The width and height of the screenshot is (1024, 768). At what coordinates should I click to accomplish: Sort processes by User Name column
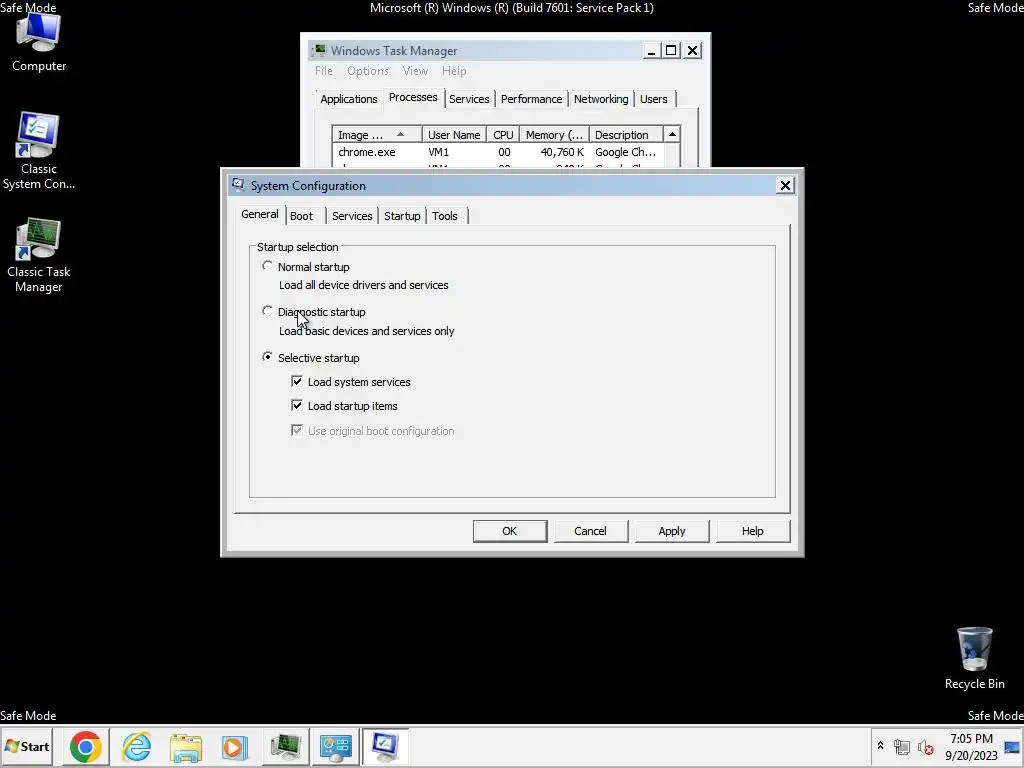pyautogui.click(x=454, y=135)
